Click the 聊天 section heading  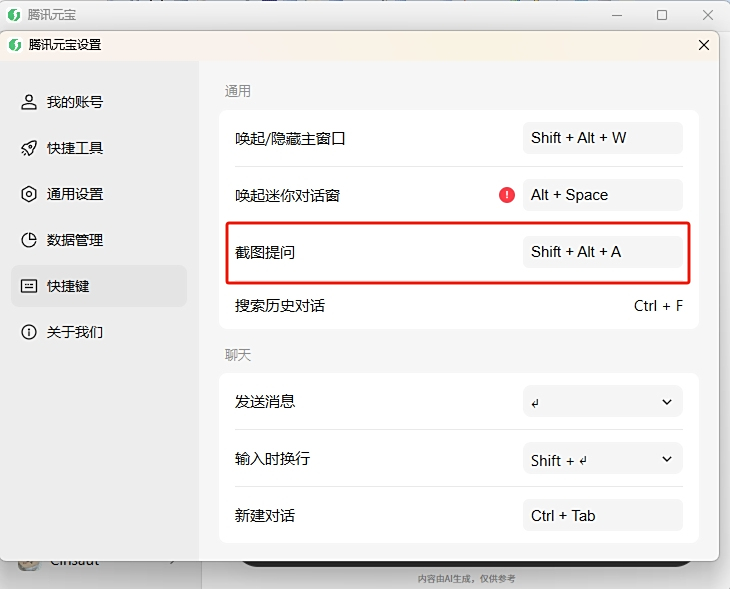[237, 355]
